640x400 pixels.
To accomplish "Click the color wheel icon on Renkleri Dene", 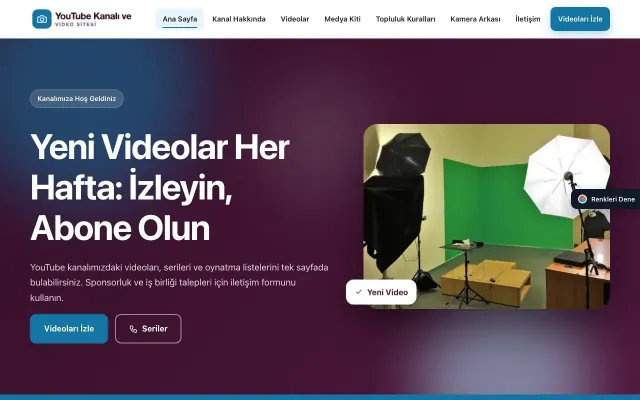I will (582, 199).
